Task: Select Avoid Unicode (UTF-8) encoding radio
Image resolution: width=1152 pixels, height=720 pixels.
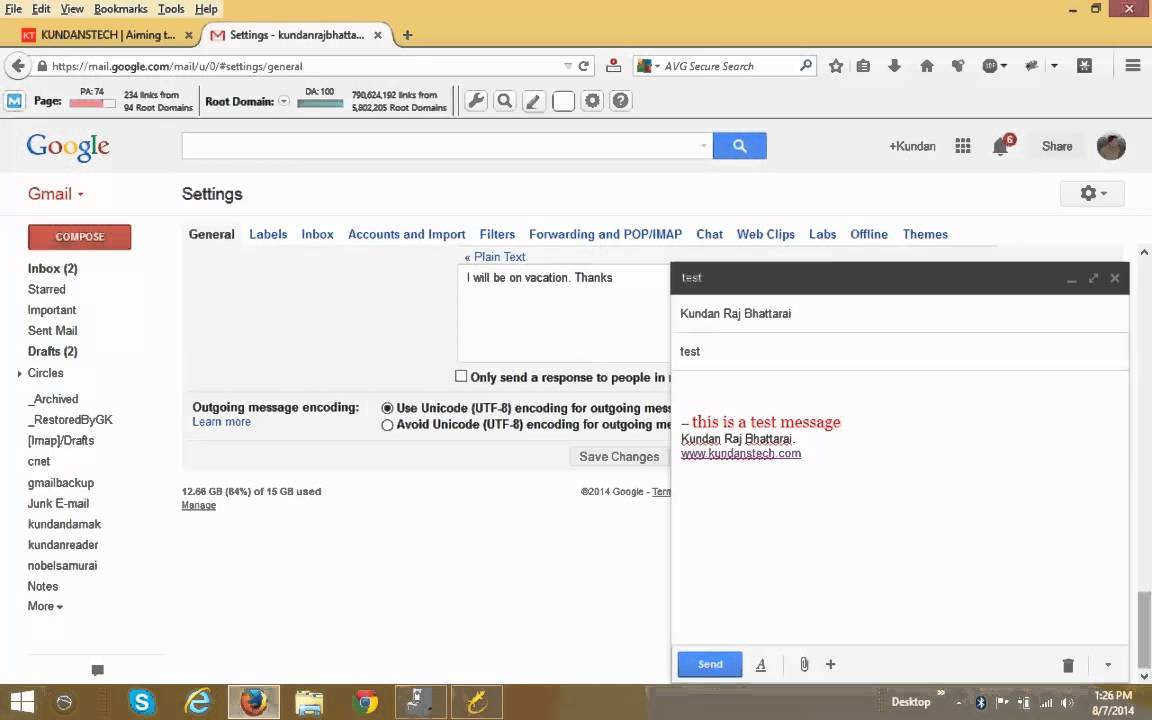Action: click(x=387, y=425)
